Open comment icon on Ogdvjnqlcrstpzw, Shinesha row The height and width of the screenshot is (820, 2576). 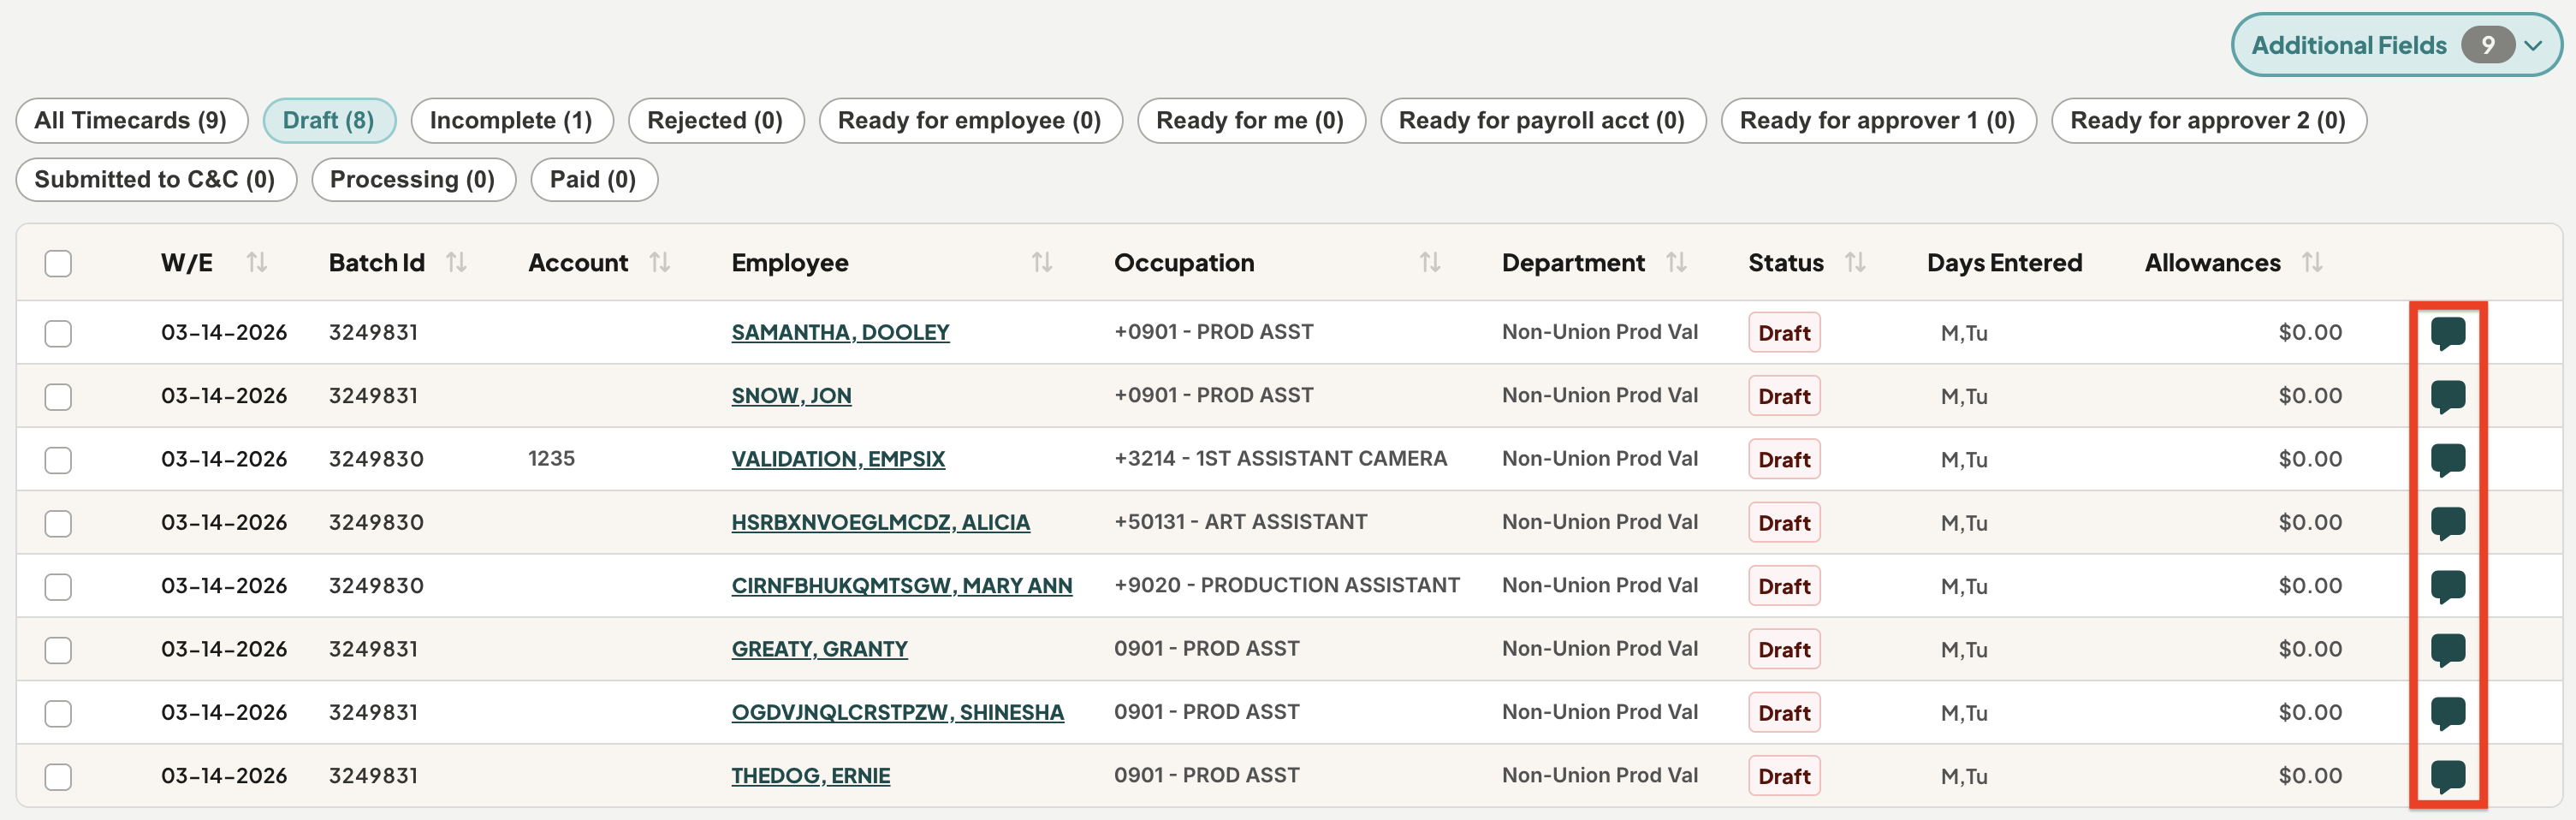tap(2448, 713)
